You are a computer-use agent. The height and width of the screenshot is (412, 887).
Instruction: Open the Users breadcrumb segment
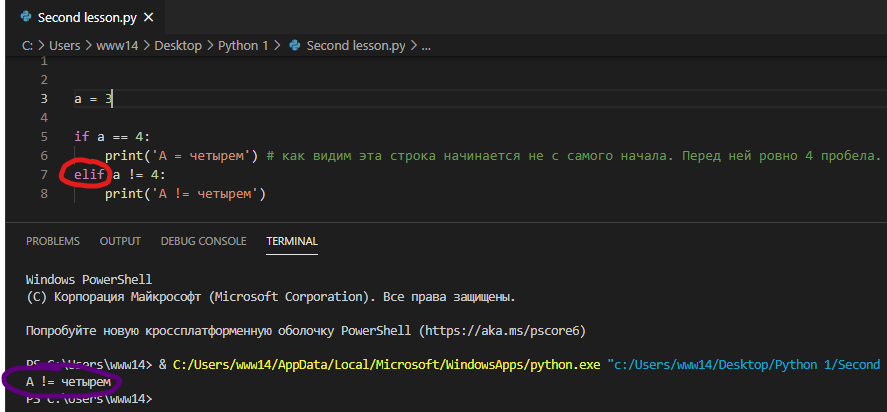(64, 46)
